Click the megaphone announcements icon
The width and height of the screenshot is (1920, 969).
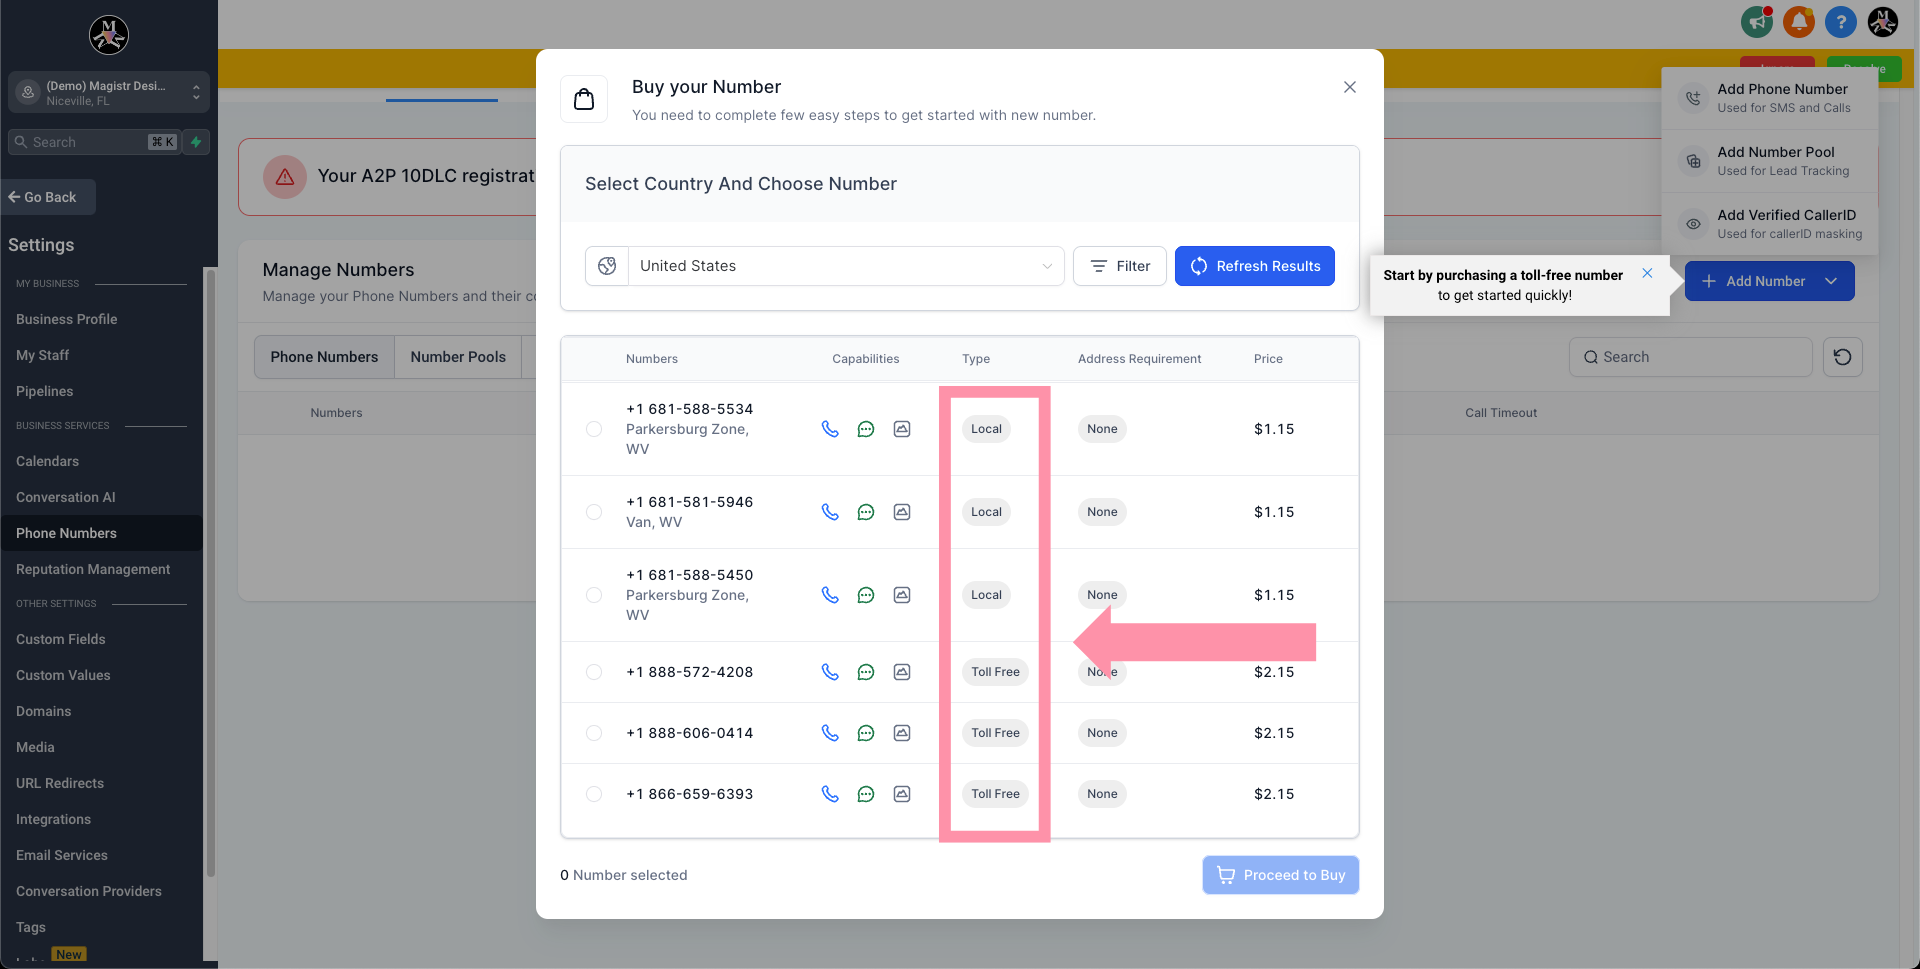click(x=1756, y=22)
